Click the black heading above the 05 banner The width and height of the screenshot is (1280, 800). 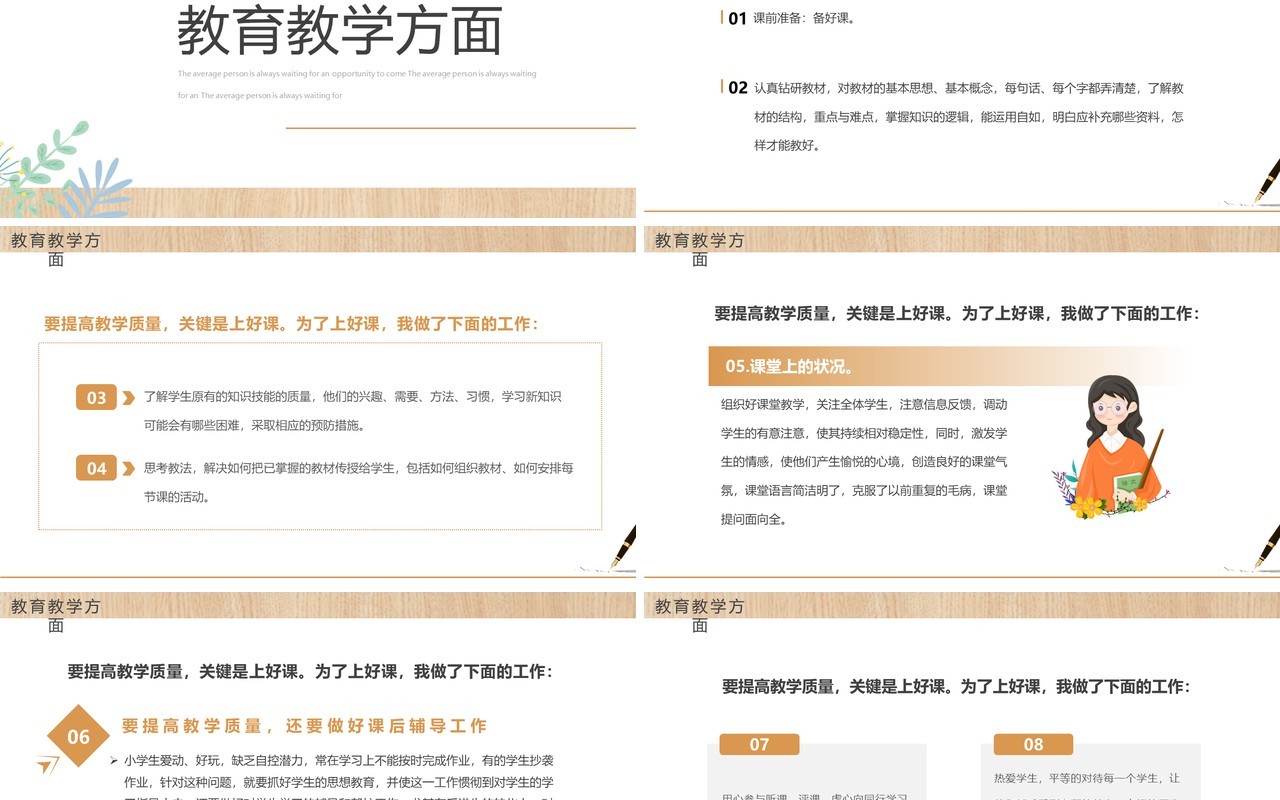click(956, 313)
